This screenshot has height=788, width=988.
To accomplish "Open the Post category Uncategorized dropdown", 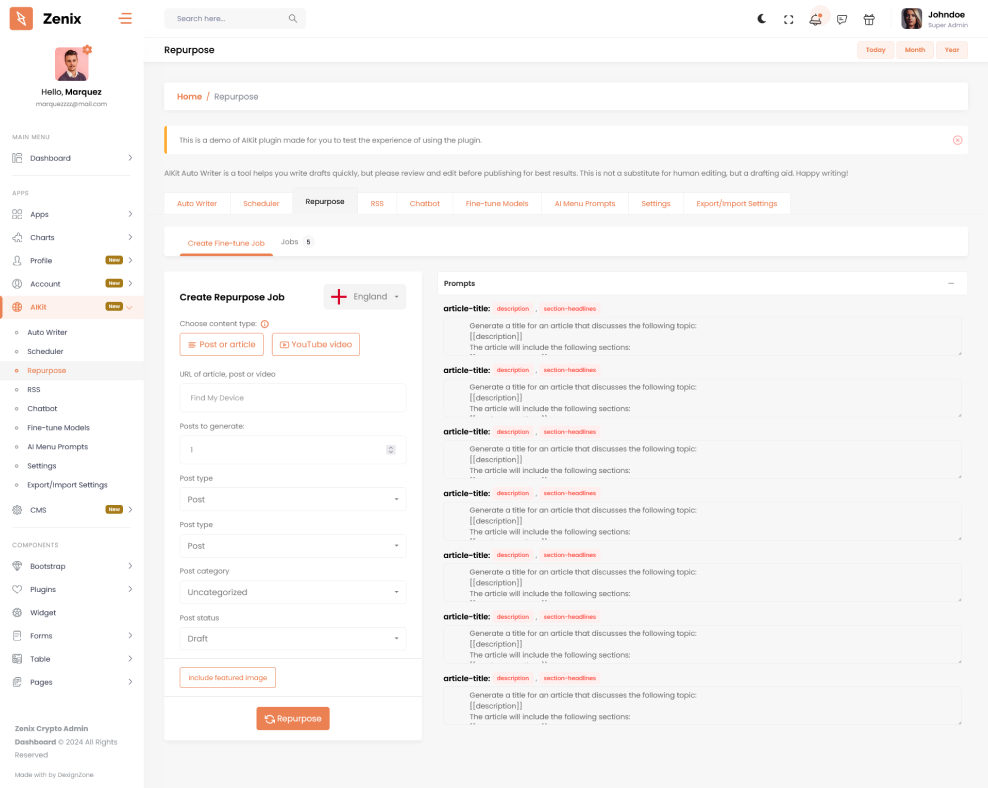I will [x=293, y=592].
